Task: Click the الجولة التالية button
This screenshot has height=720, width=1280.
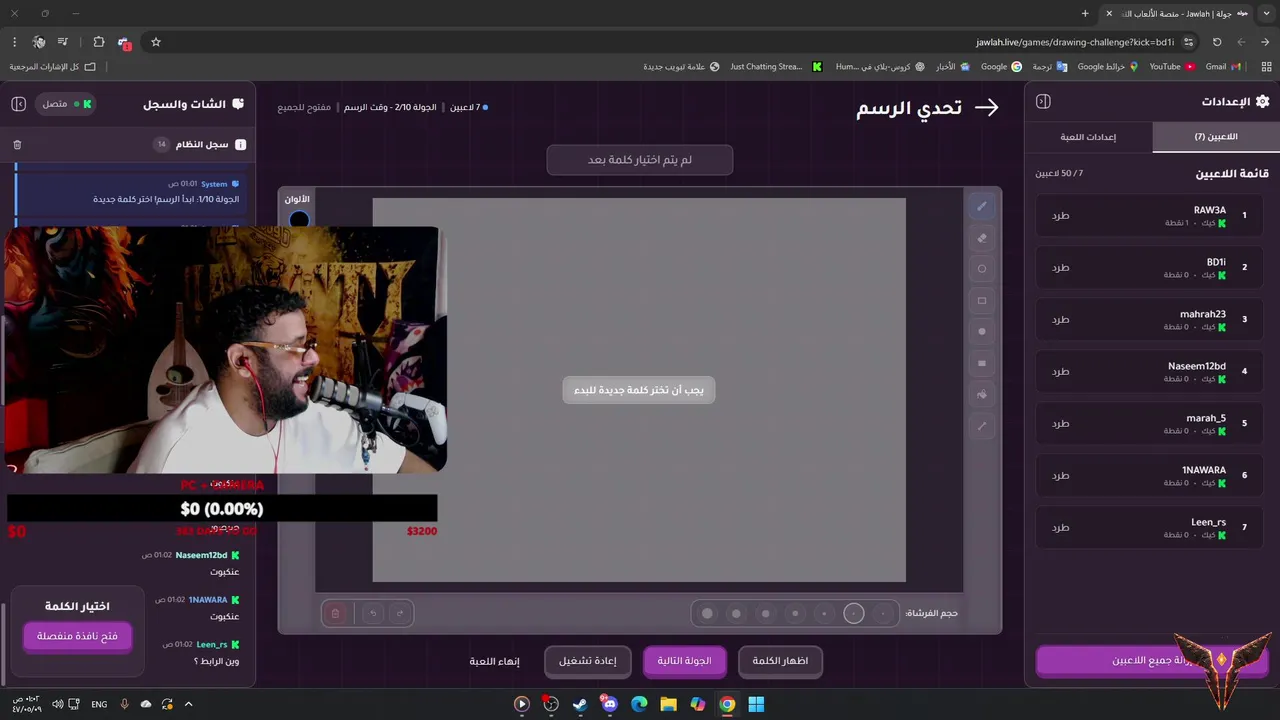Action: (684, 661)
